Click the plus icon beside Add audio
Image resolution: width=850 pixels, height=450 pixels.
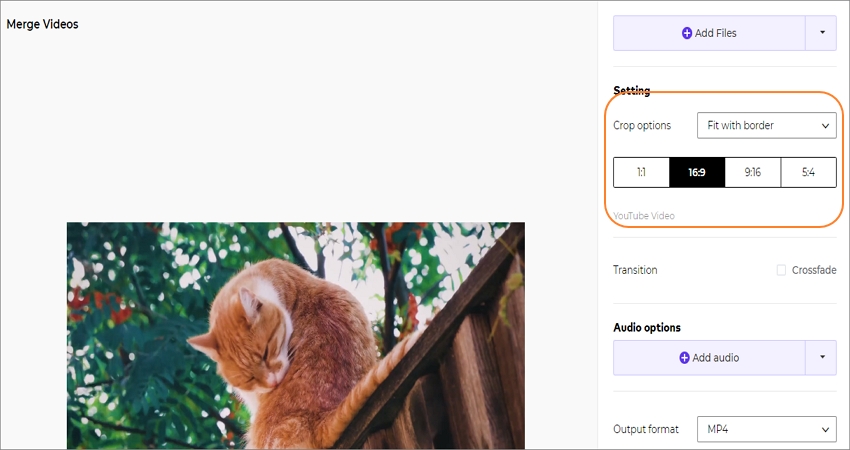(684, 358)
